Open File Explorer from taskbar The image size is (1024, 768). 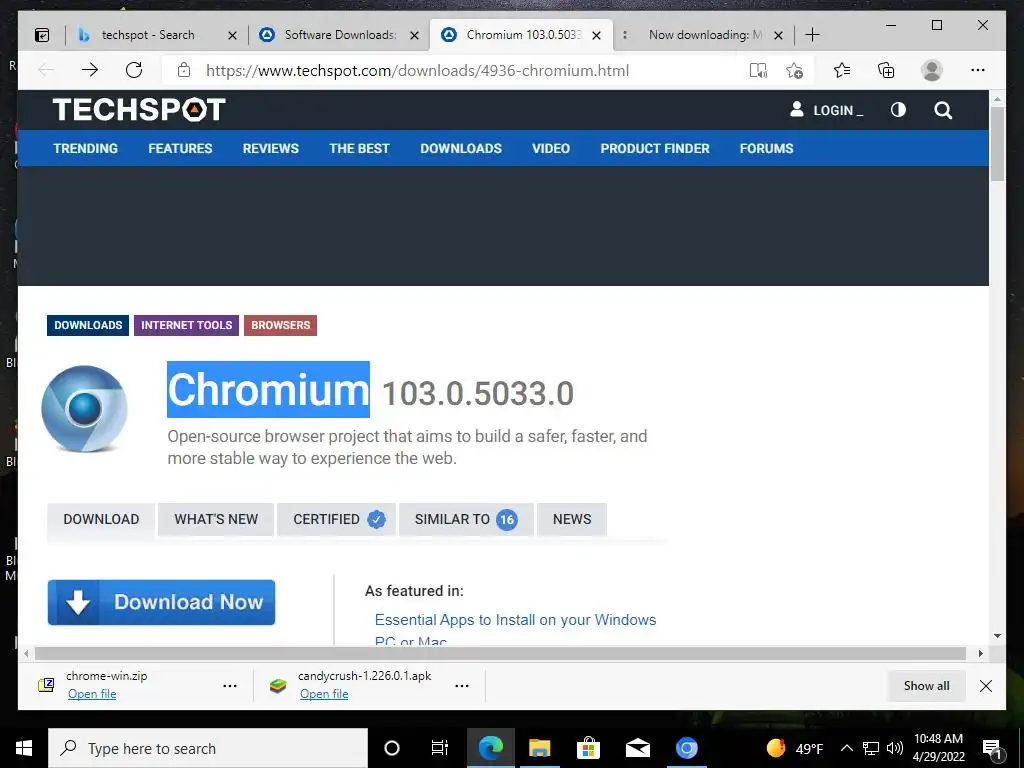(539, 748)
